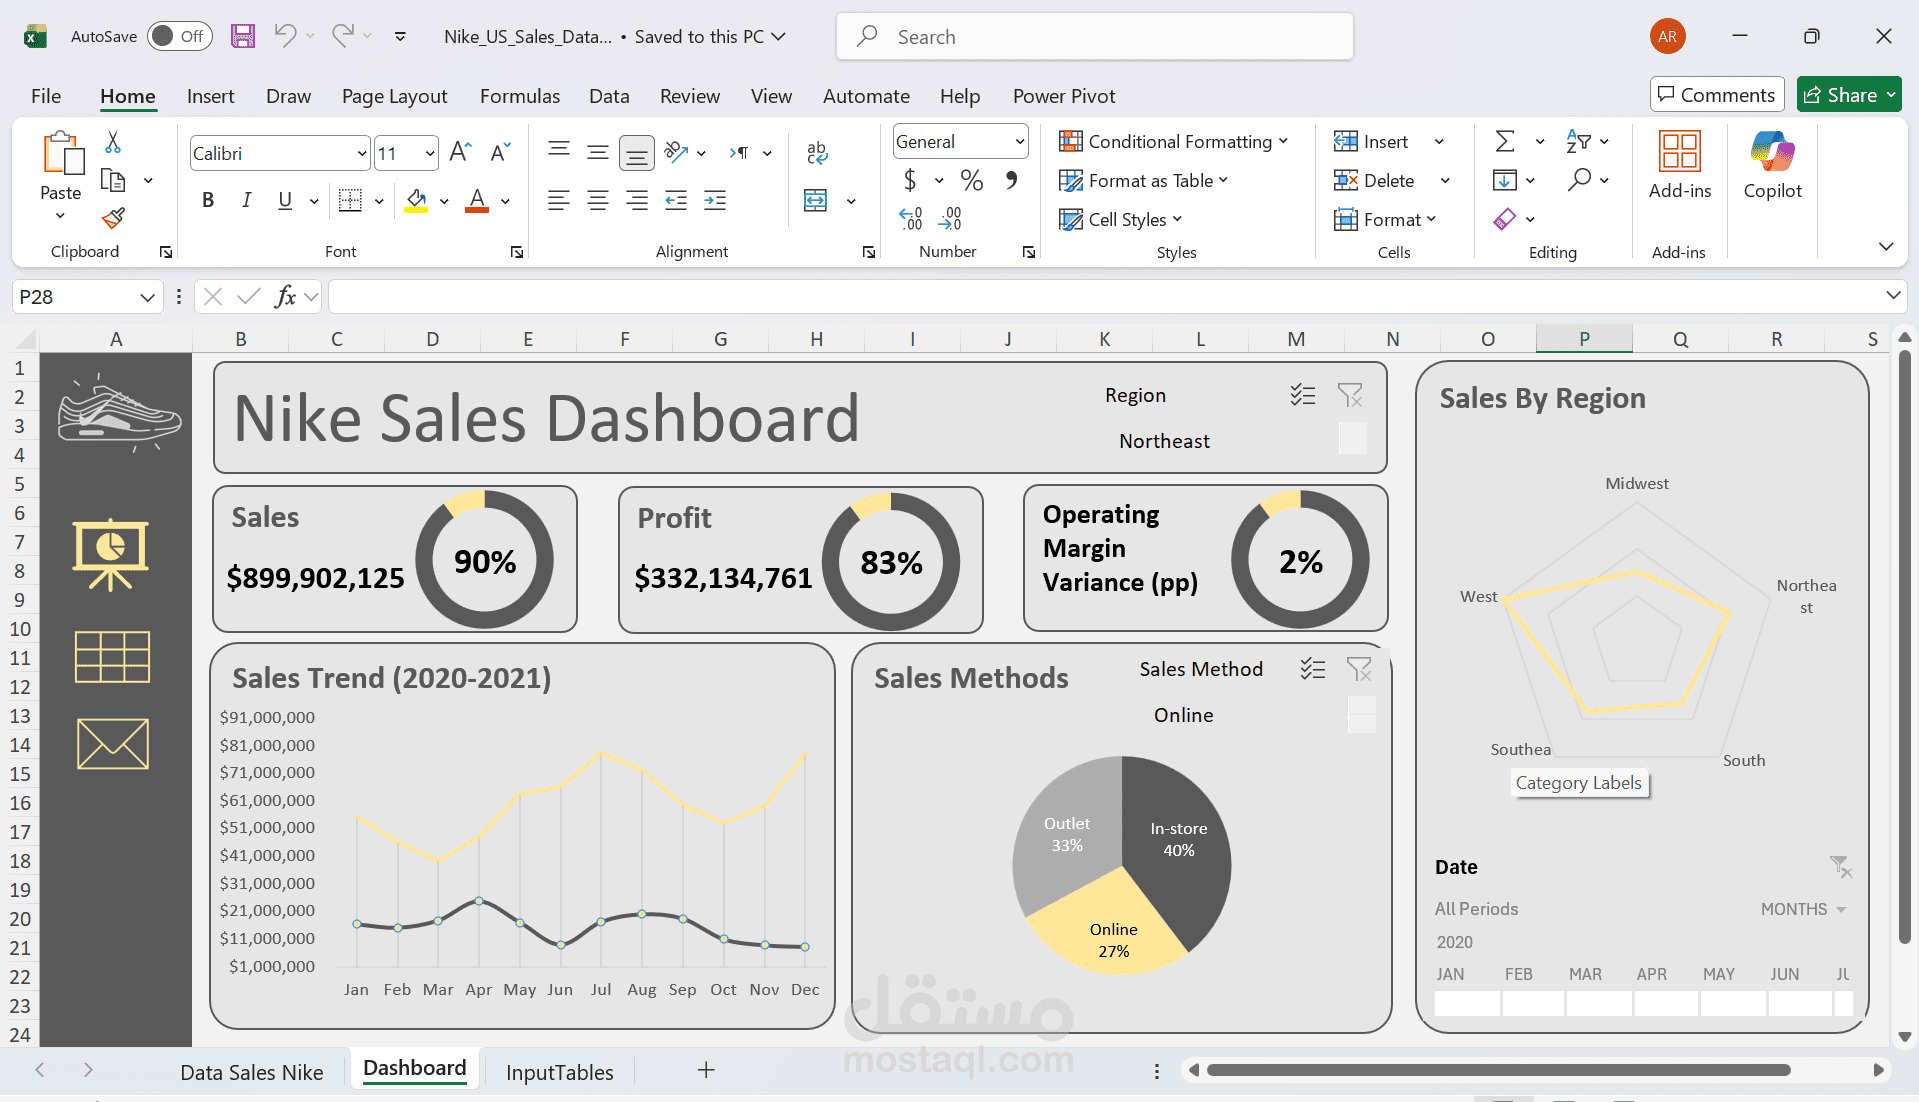The height and width of the screenshot is (1102, 1919).
Task: Open the Power Pivot ribbon tab
Action: (x=1064, y=96)
